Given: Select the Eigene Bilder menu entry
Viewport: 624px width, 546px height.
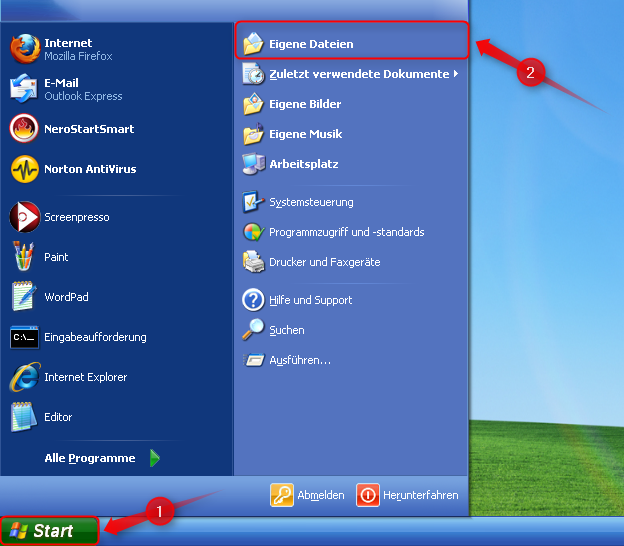Looking at the screenshot, I should pos(351,104).
